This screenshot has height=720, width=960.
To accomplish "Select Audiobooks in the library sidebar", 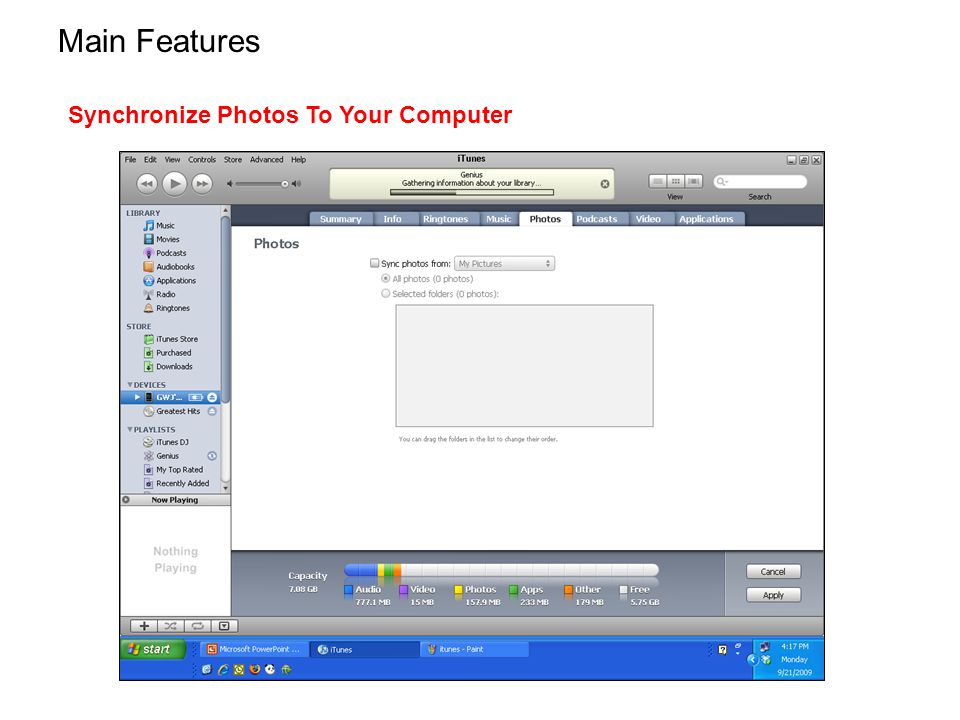I will (x=175, y=267).
